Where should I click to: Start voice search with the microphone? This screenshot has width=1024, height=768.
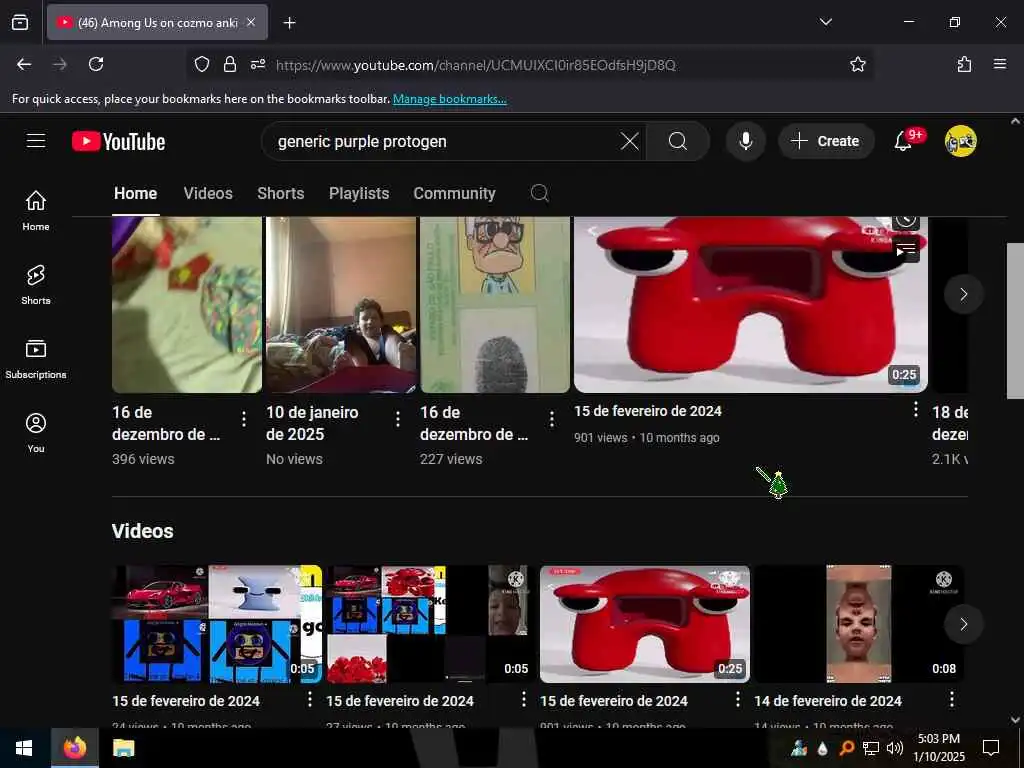coord(745,141)
